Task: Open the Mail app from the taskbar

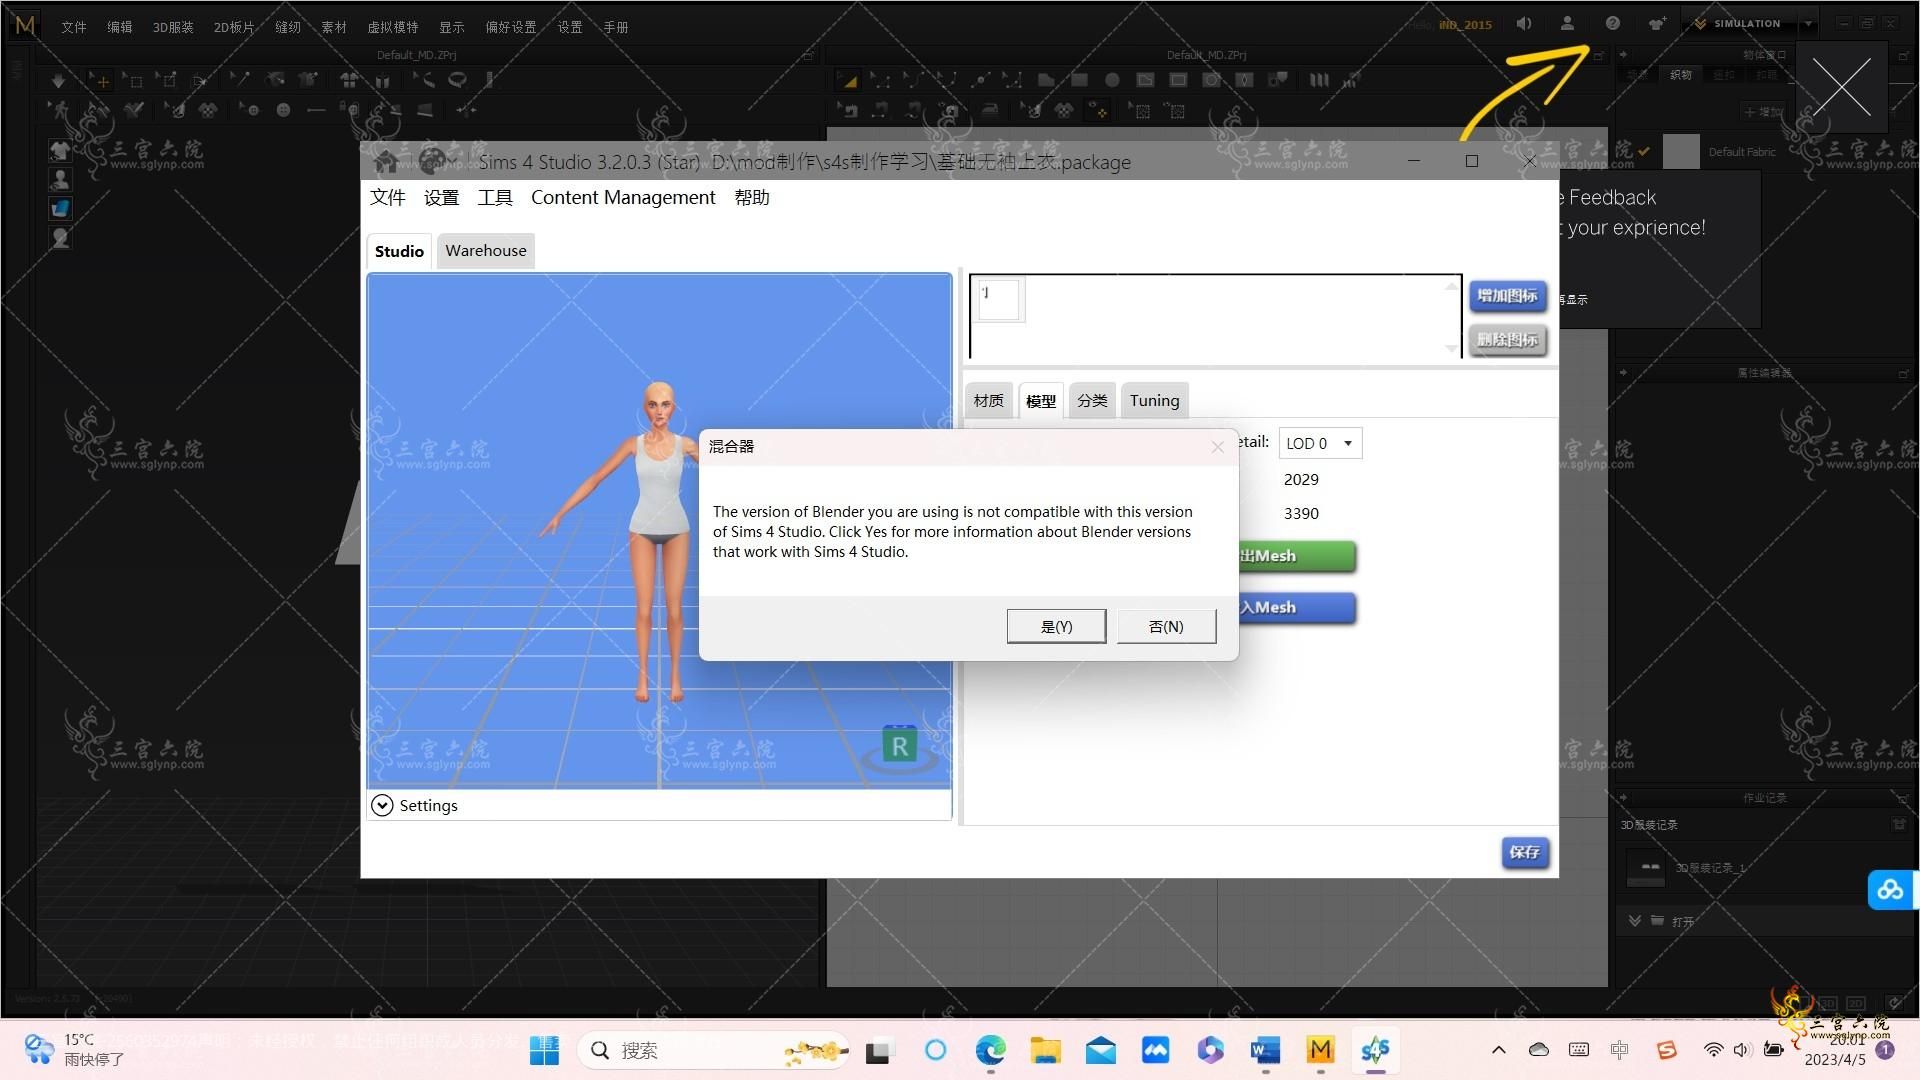Action: tap(1100, 1050)
